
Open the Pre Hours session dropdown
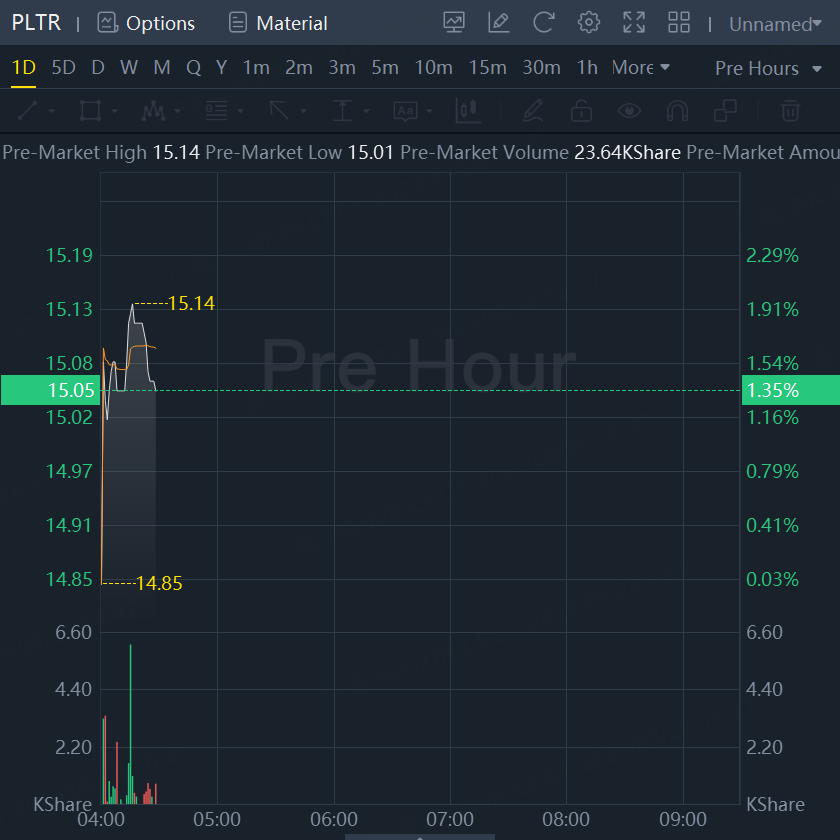[x=768, y=69]
